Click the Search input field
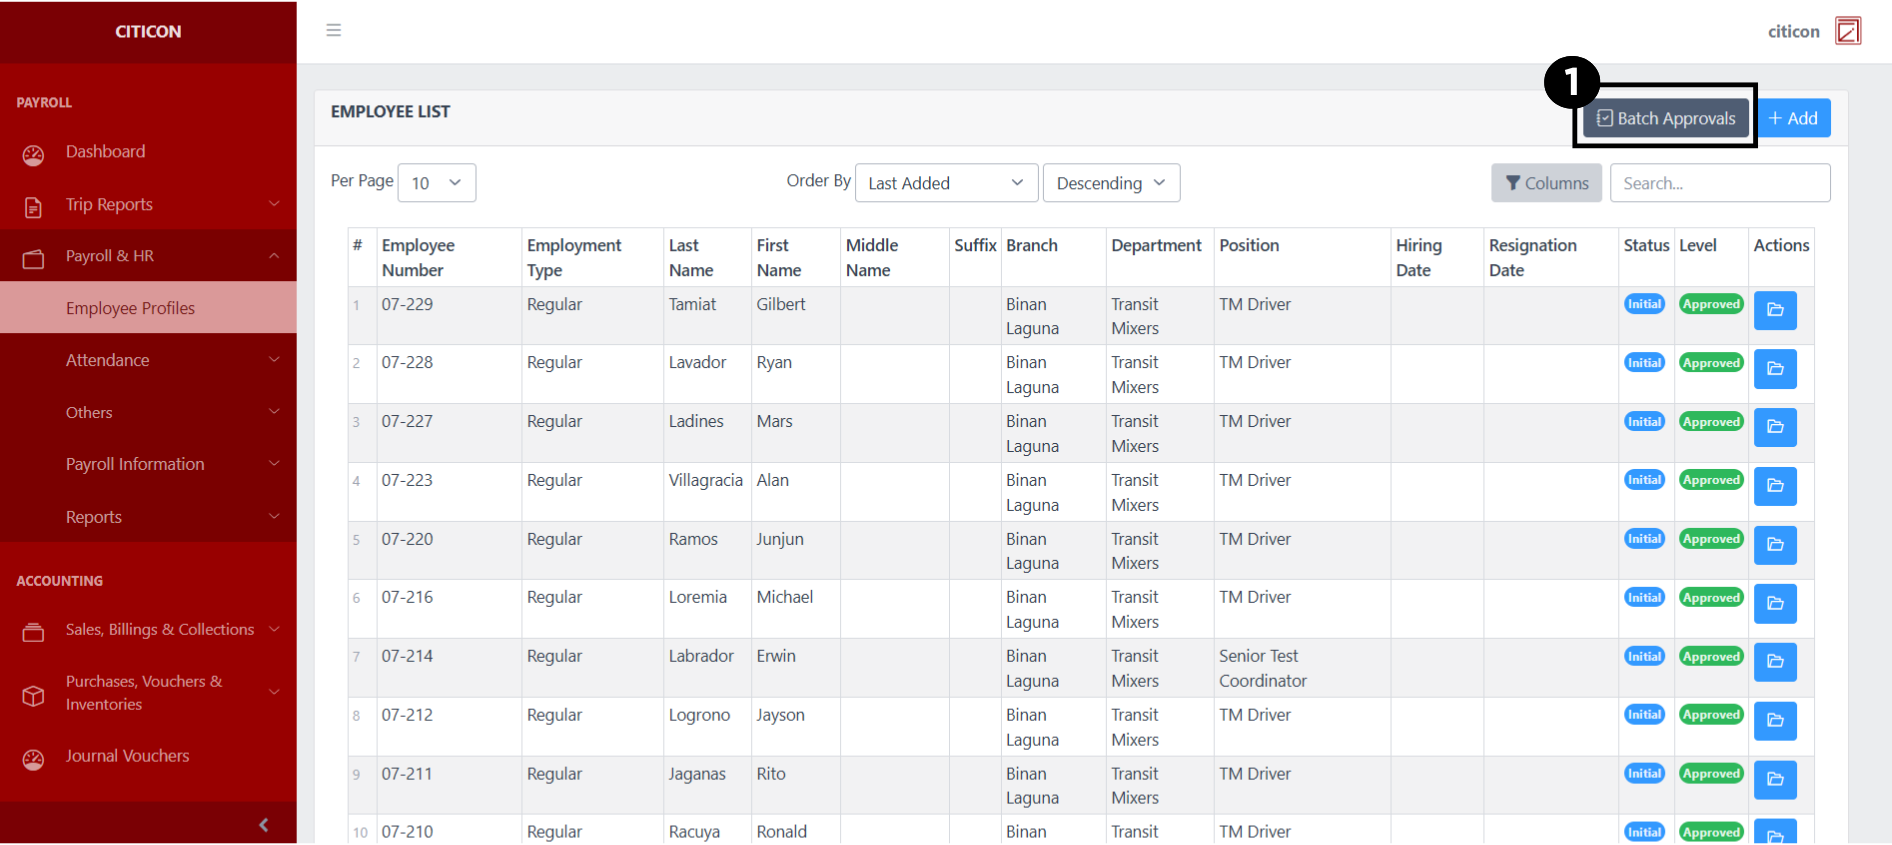 pos(1719,183)
